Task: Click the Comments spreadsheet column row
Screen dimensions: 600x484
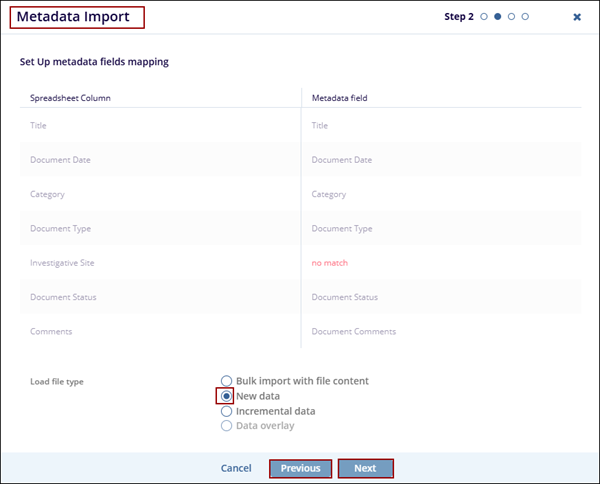Action: click(51, 331)
